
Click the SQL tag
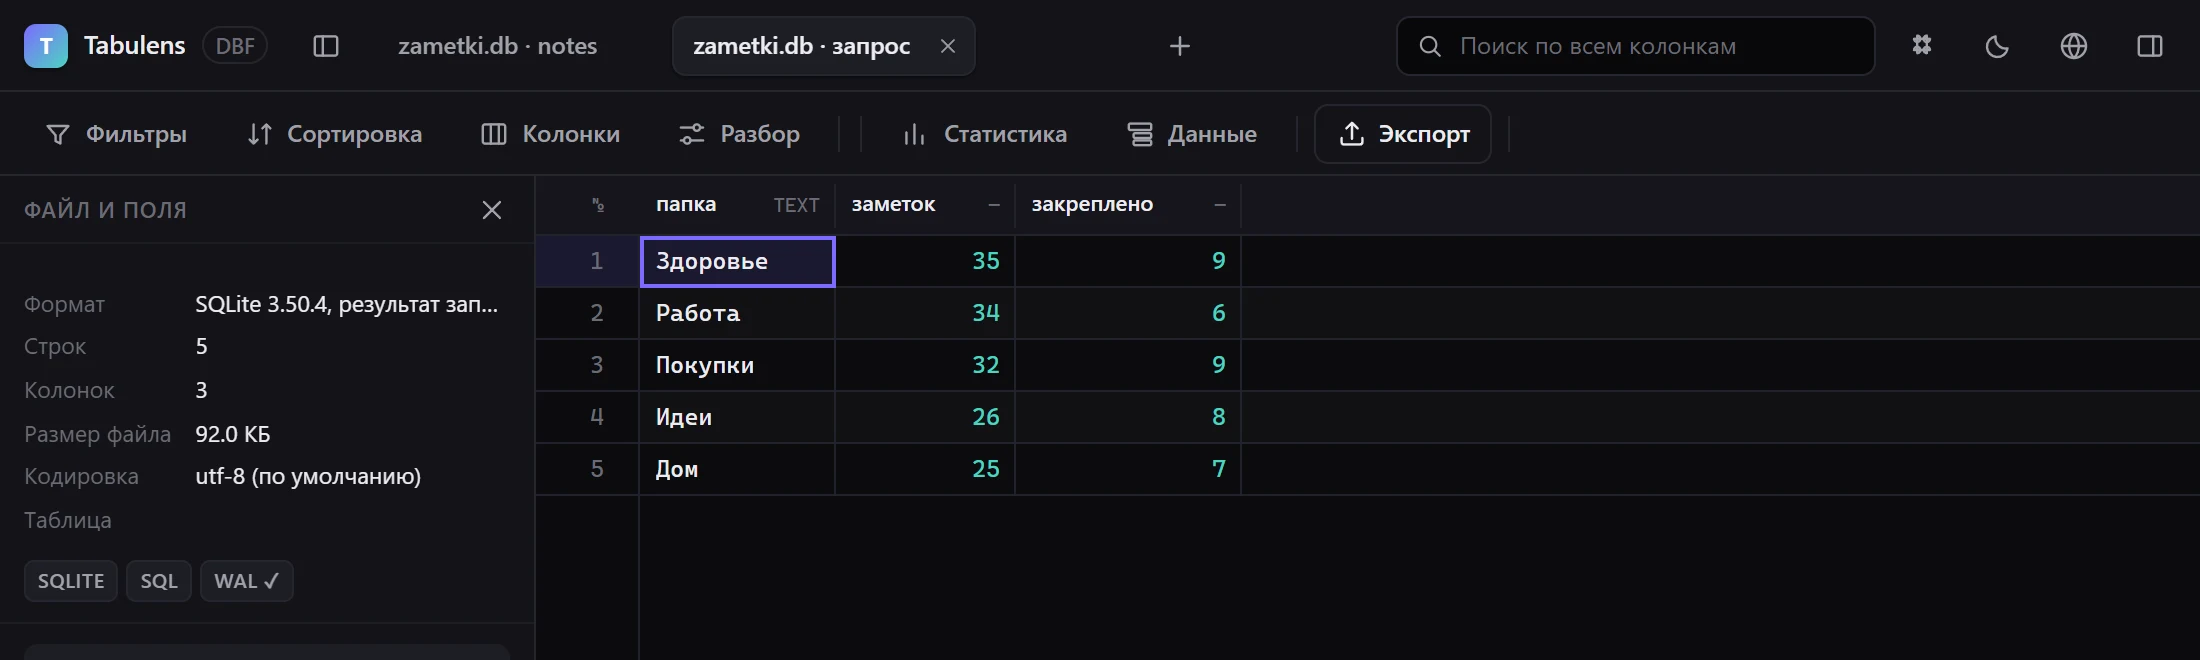click(159, 581)
